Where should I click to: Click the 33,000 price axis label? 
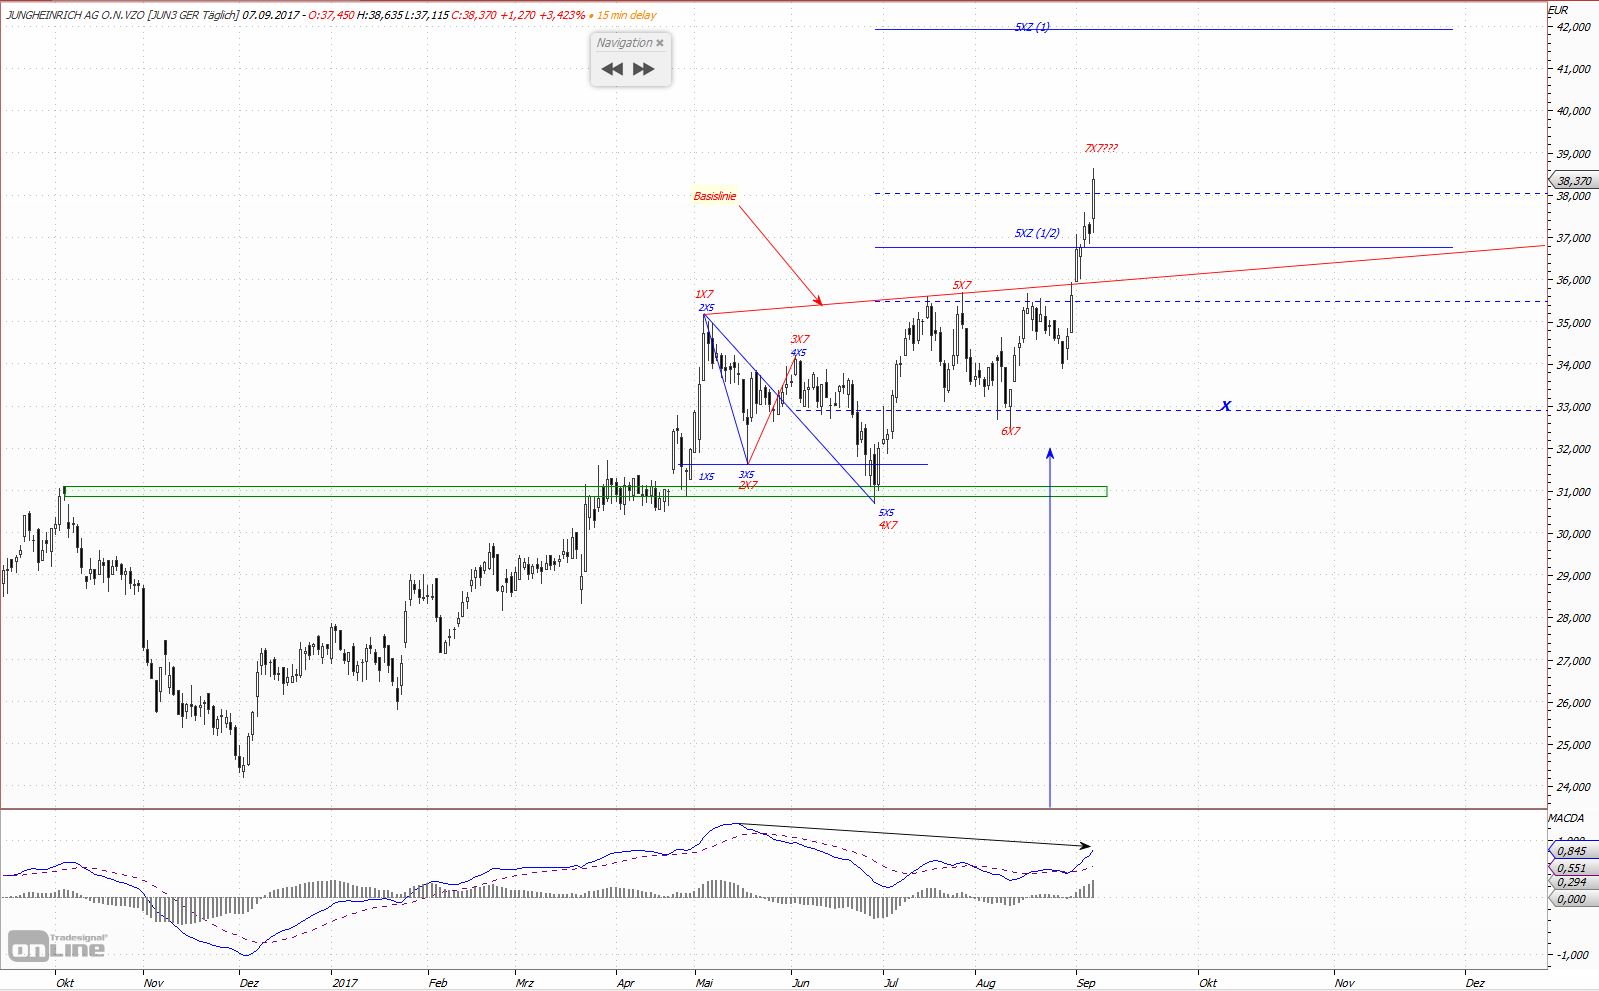tap(1573, 407)
